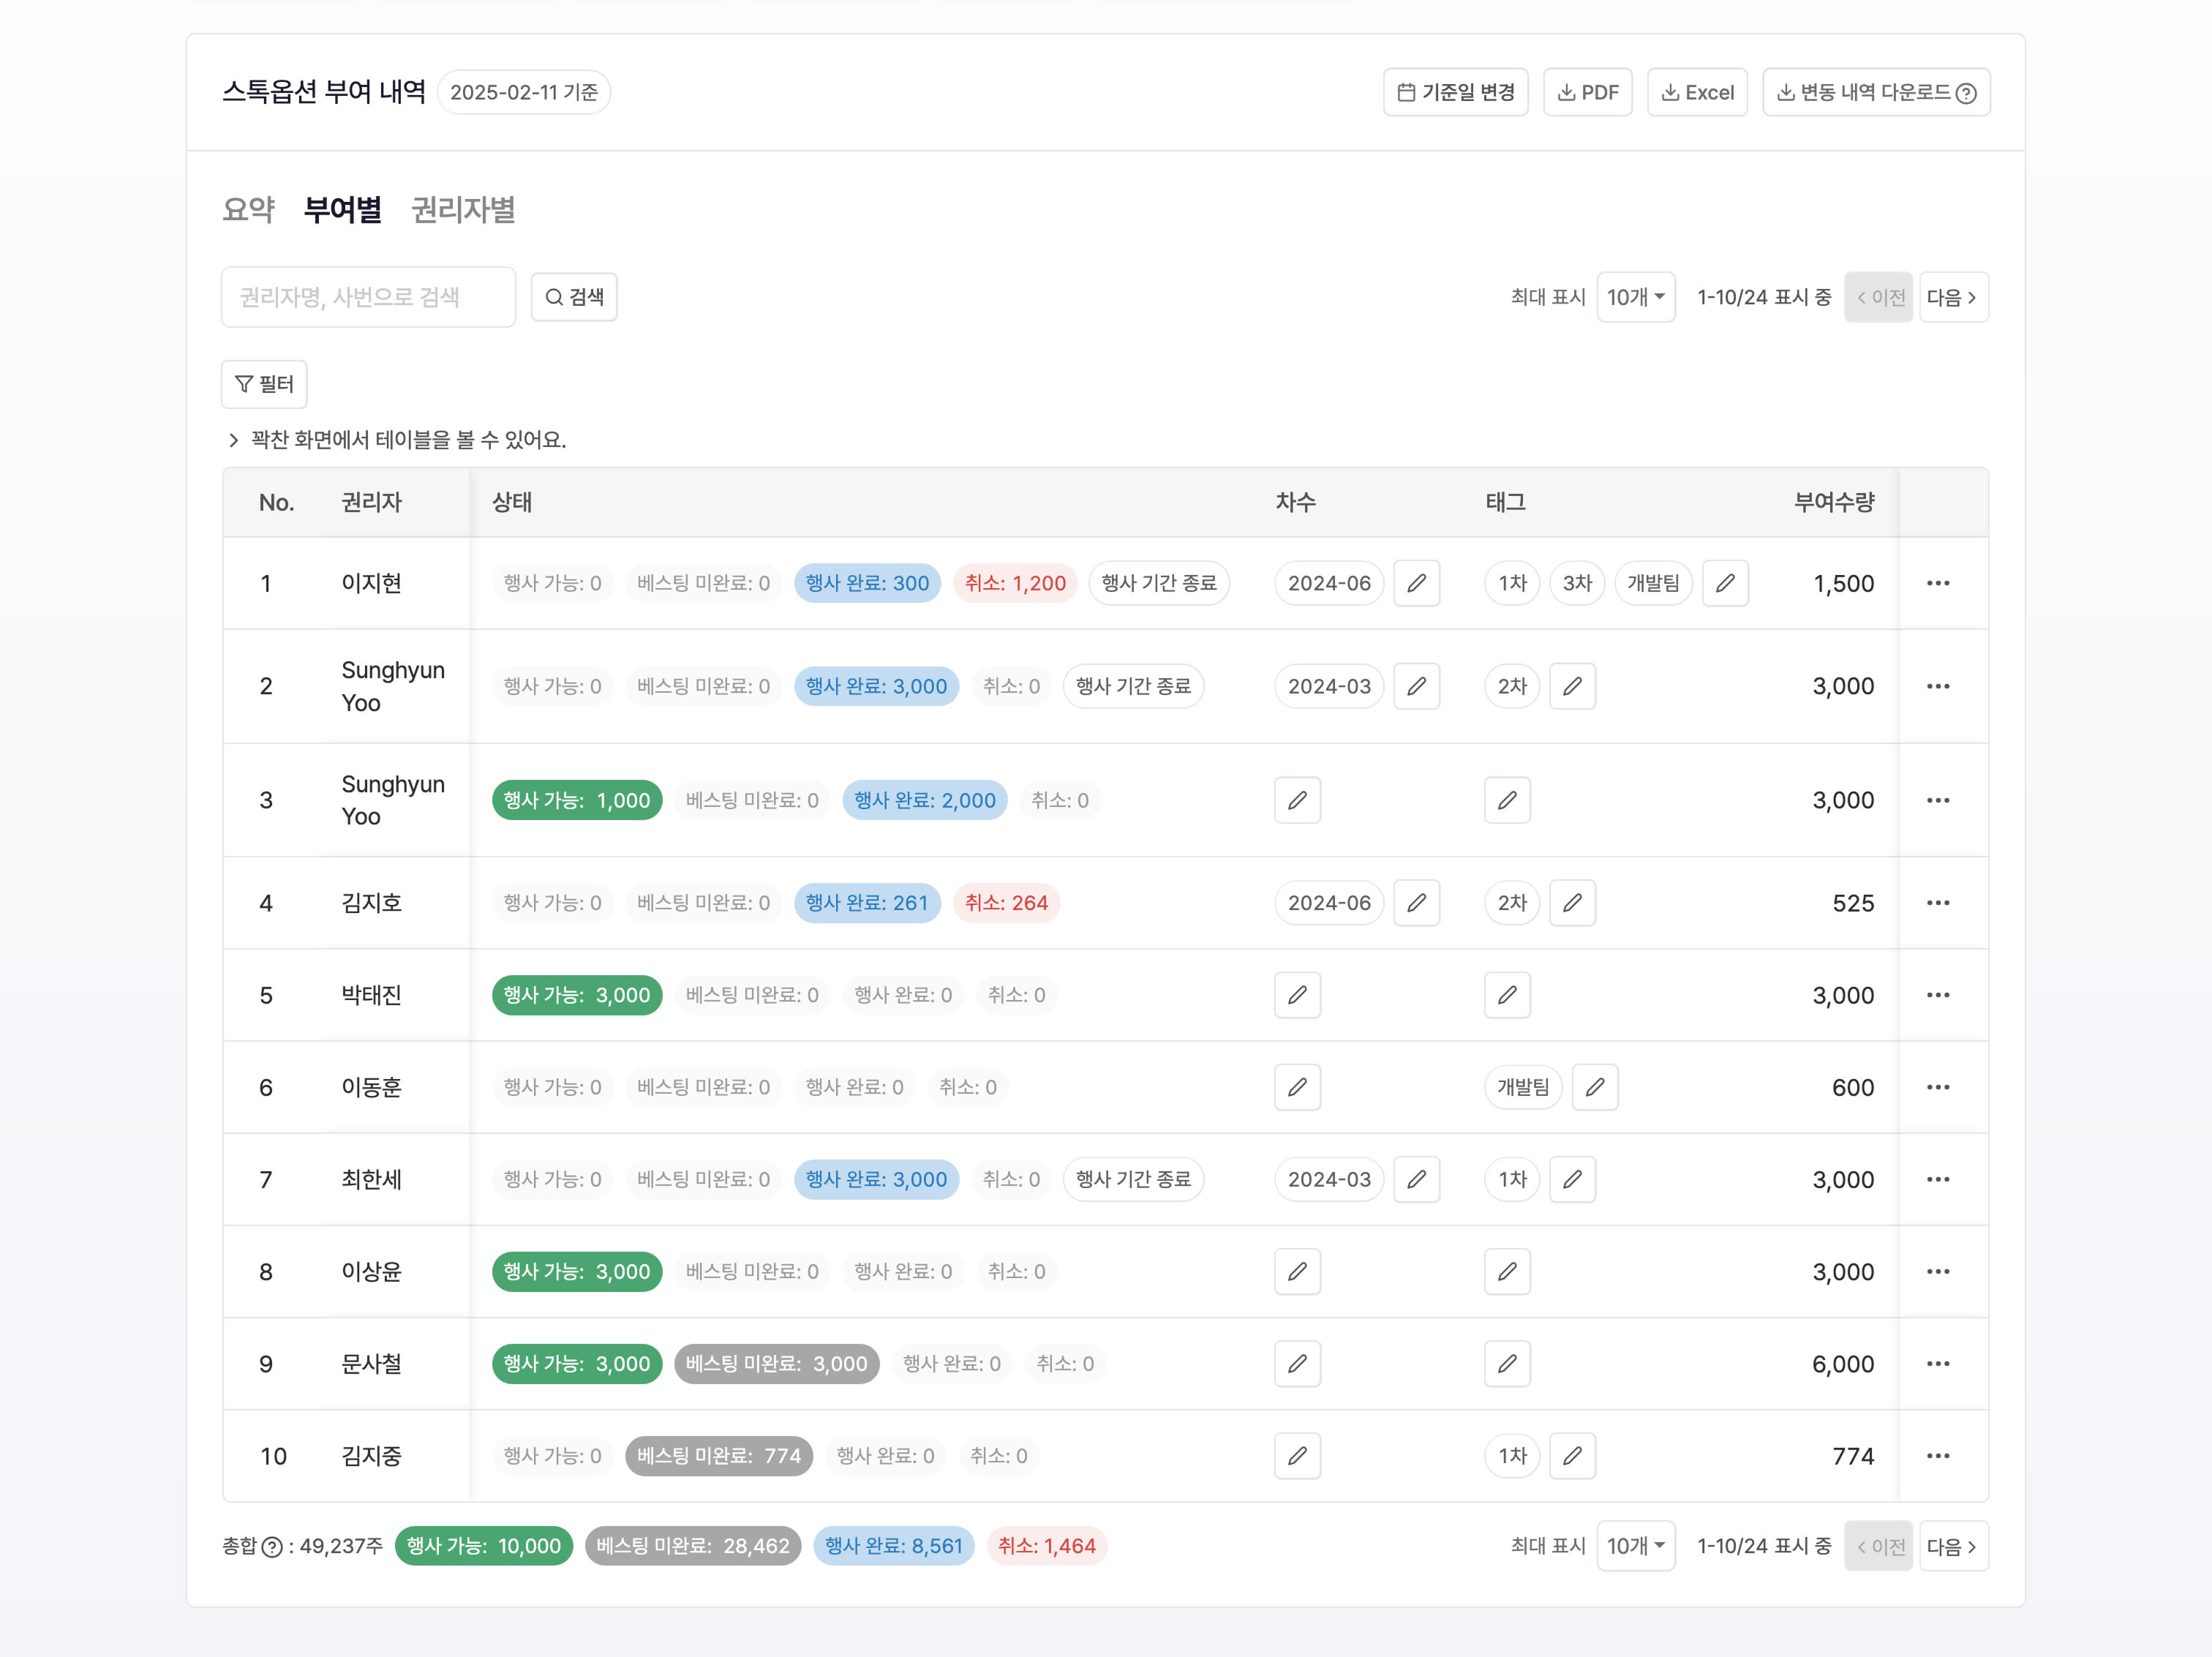Open bottom 최대 표시 10개 dropdown
The height and width of the screenshot is (1657, 2212).
click(x=1635, y=1546)
